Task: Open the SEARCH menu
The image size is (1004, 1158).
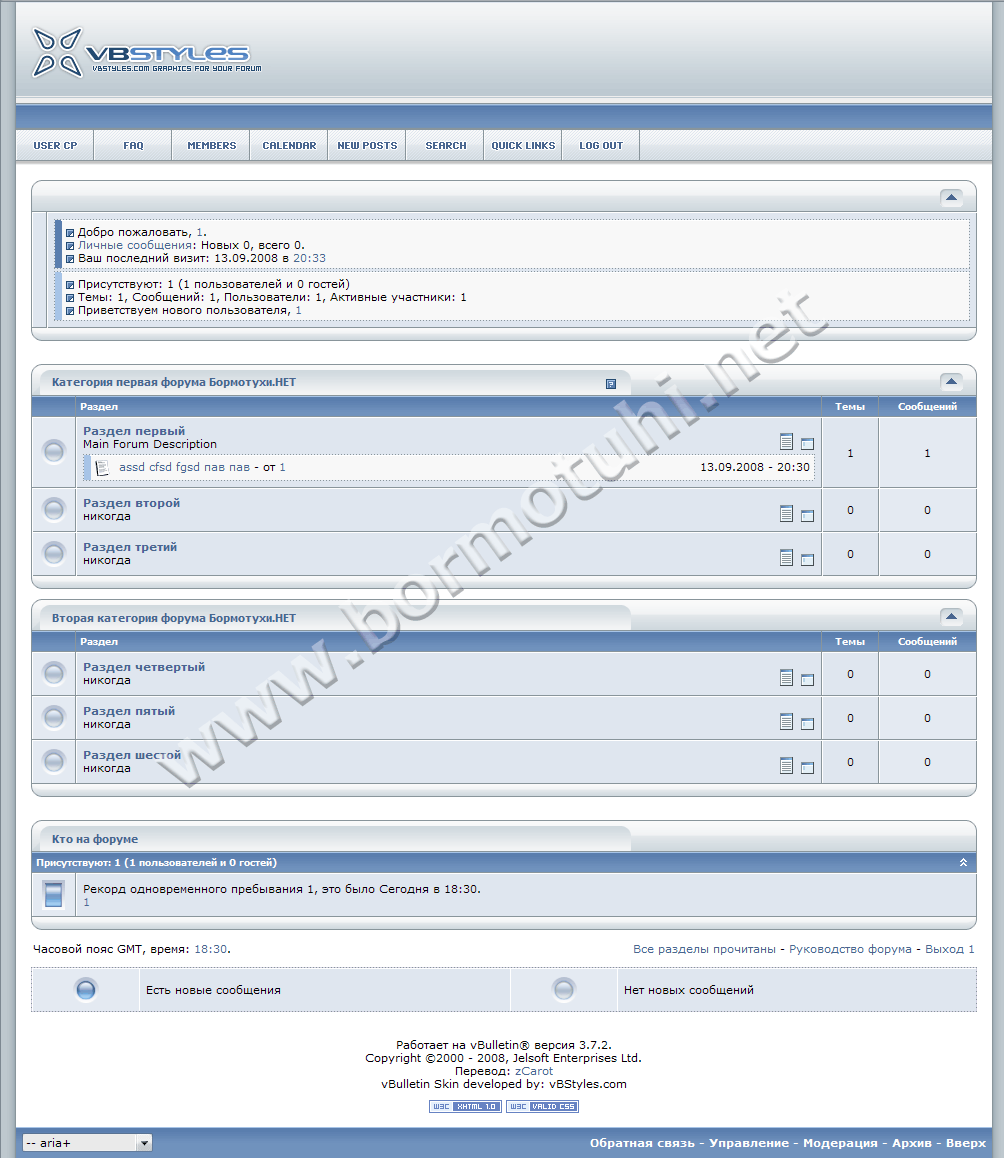Action: [445, 145]
